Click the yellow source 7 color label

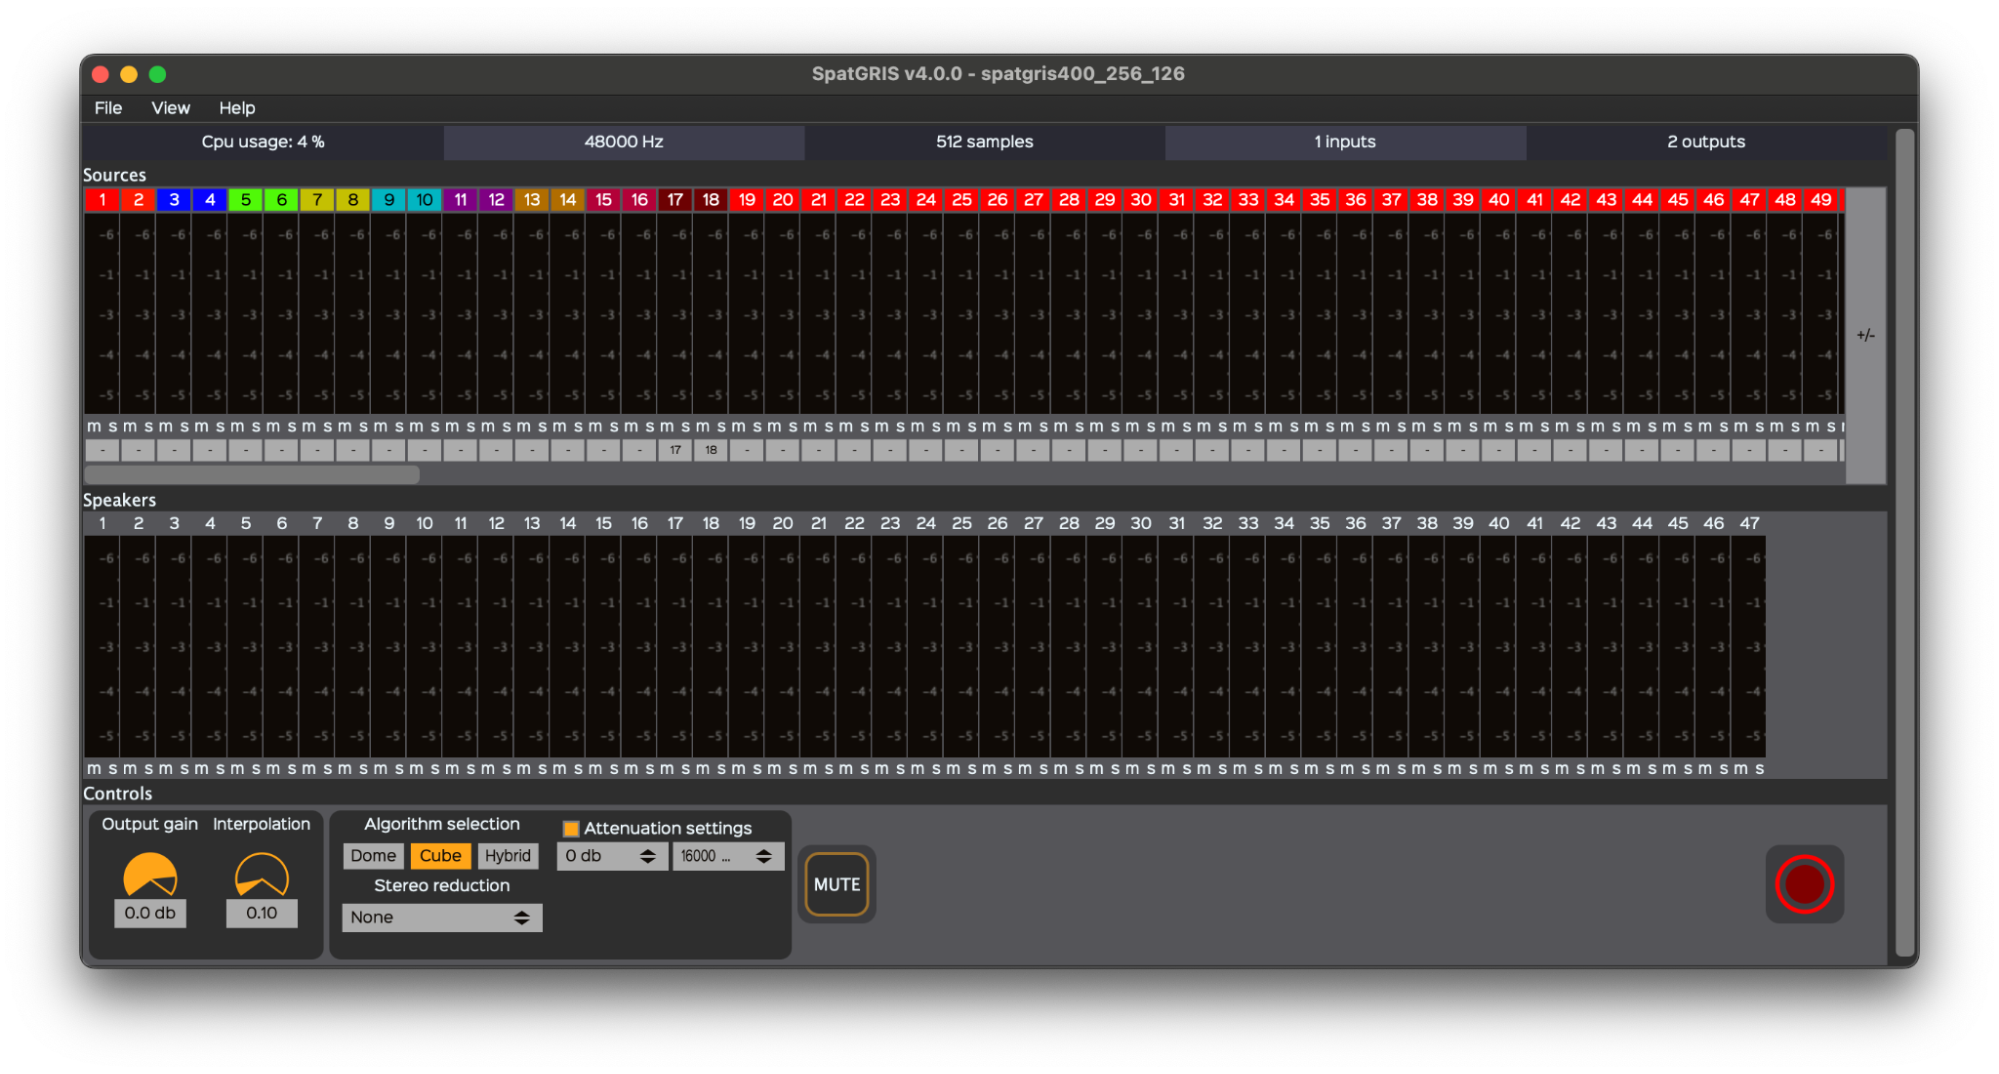point(317,200)
